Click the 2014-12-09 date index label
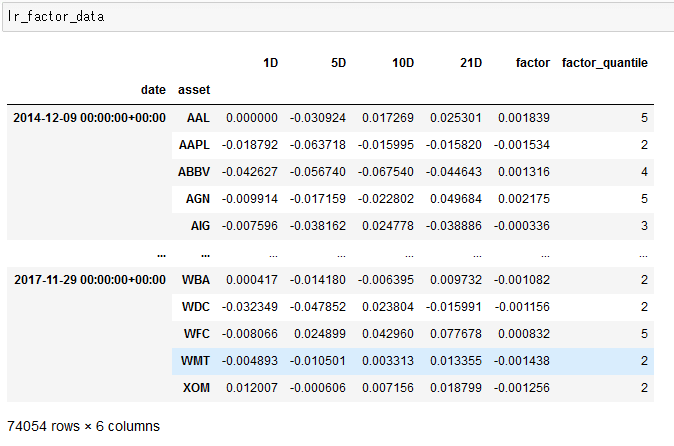Viewport: 674px width, 446px height. [x=89, y=118]
